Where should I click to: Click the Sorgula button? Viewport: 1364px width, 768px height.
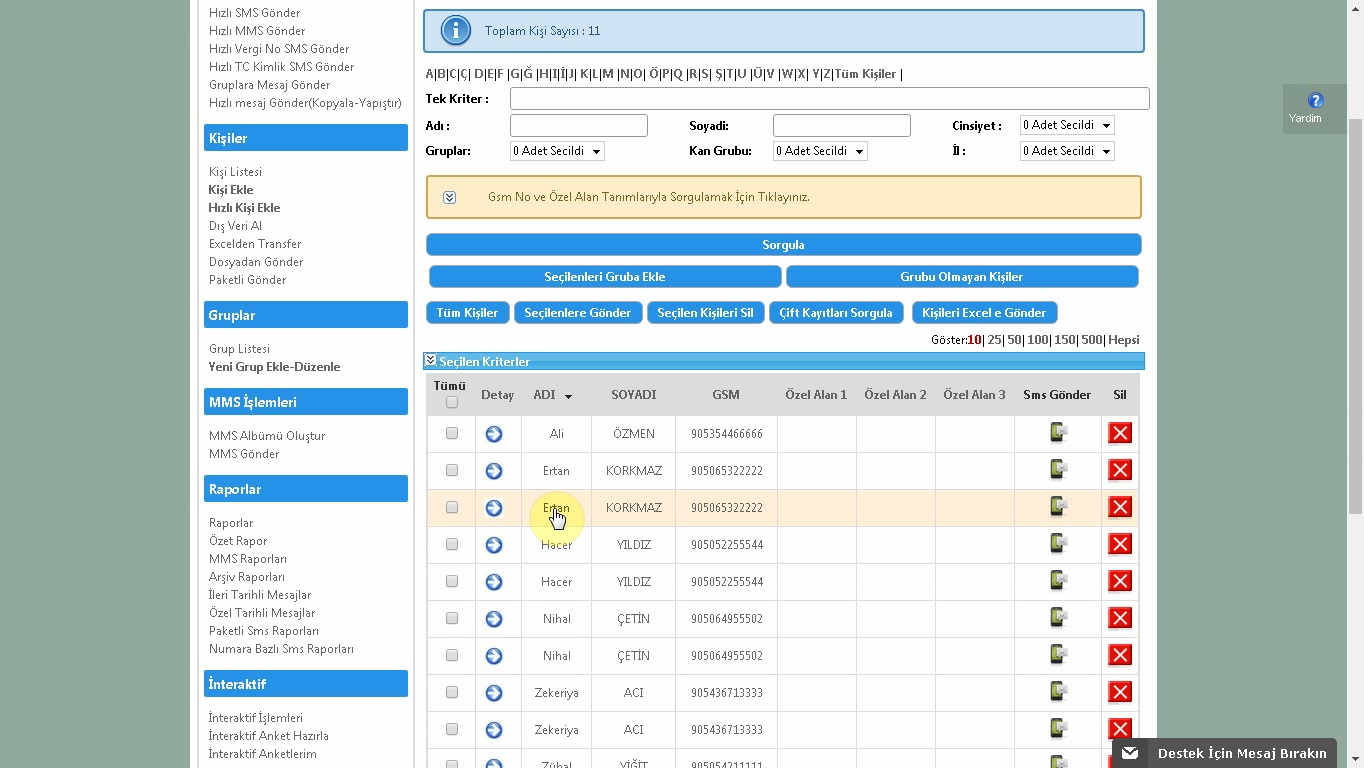coord(783,245)
